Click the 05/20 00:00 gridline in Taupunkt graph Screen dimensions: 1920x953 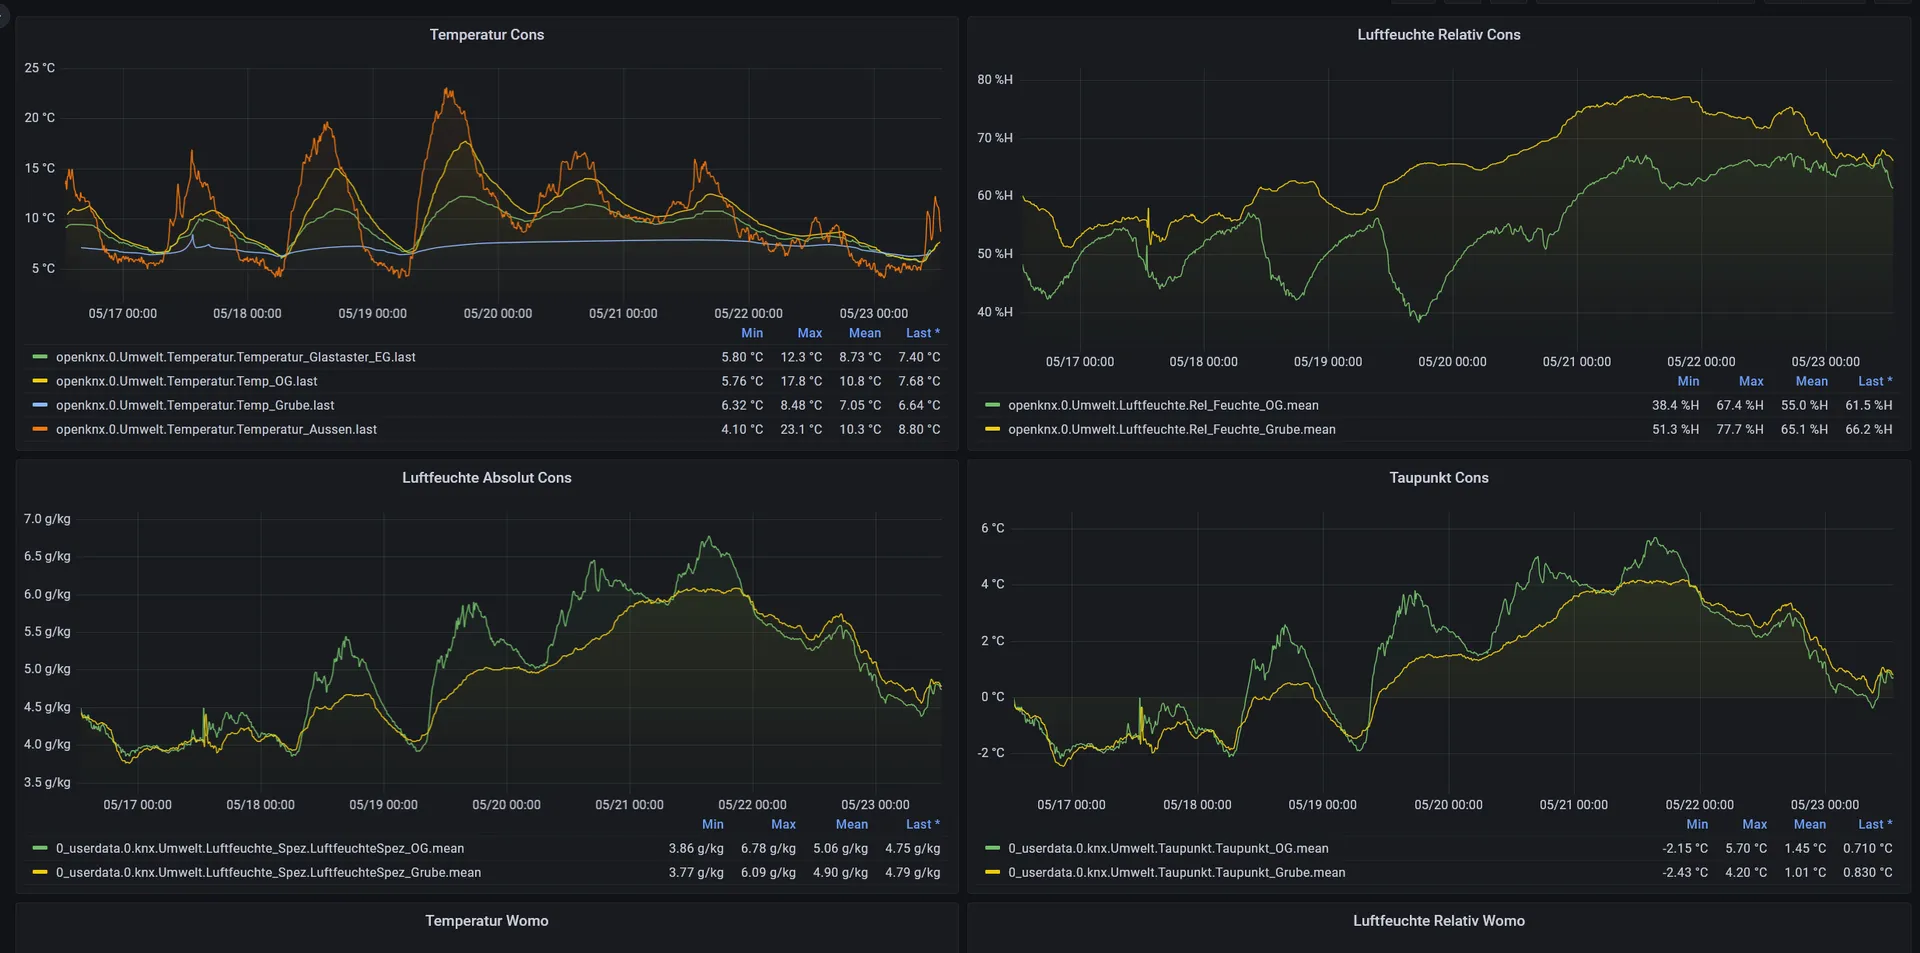(x=1449, y=650)
